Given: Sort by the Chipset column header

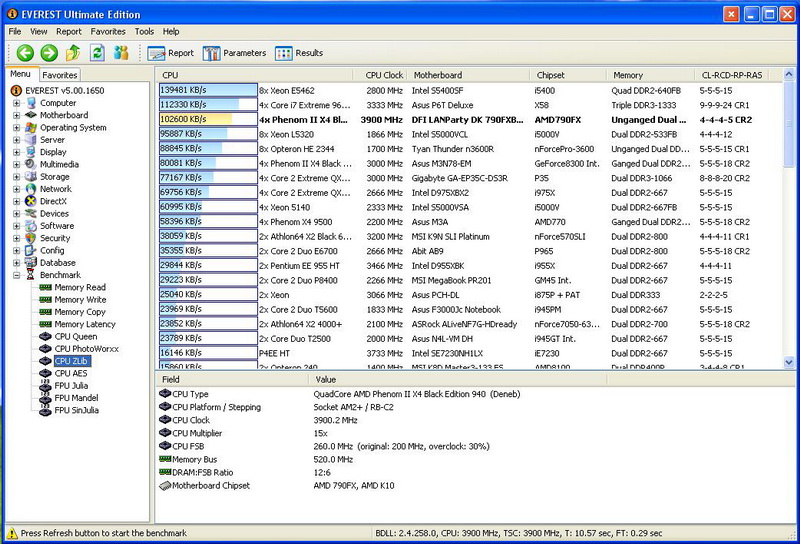Looking at the screenshot, I should coord(568,75).
